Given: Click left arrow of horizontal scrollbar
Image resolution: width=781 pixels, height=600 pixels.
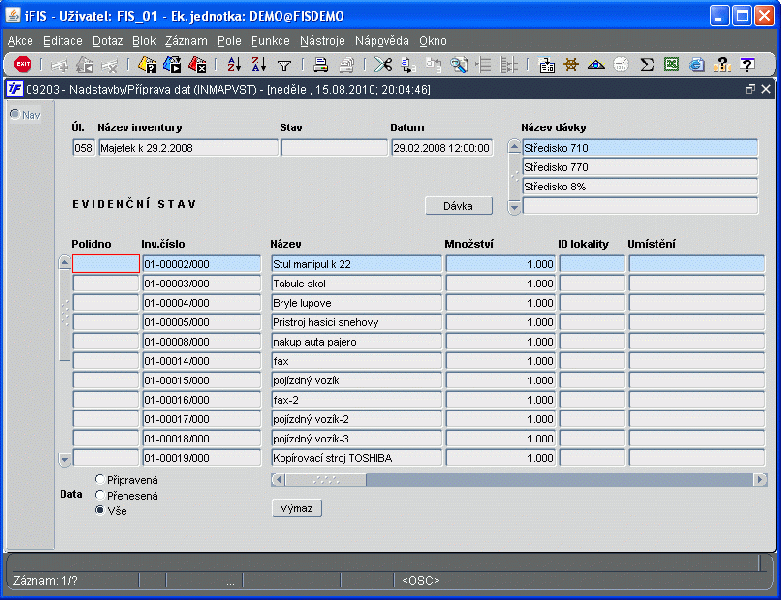Looking at the screenshot, I should (278, 480).
